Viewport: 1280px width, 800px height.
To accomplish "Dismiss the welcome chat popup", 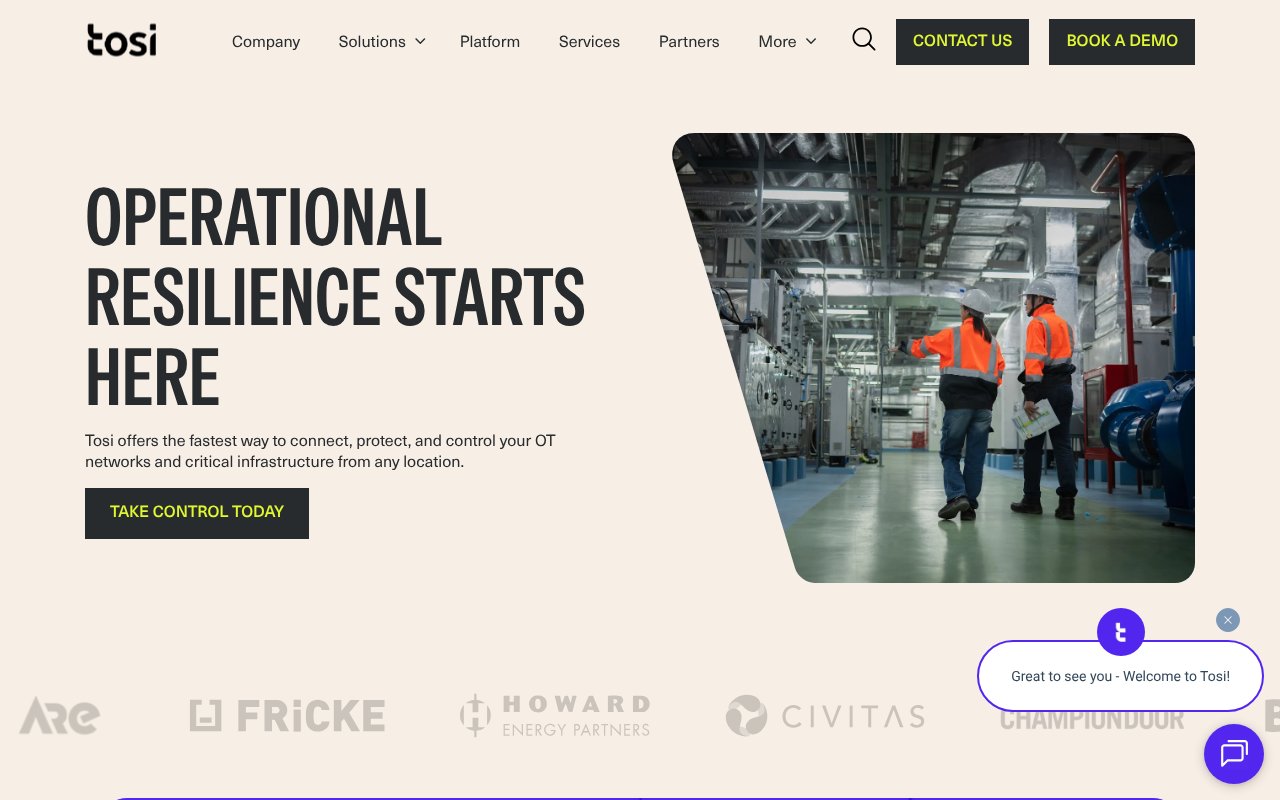I will [1227, 620].
